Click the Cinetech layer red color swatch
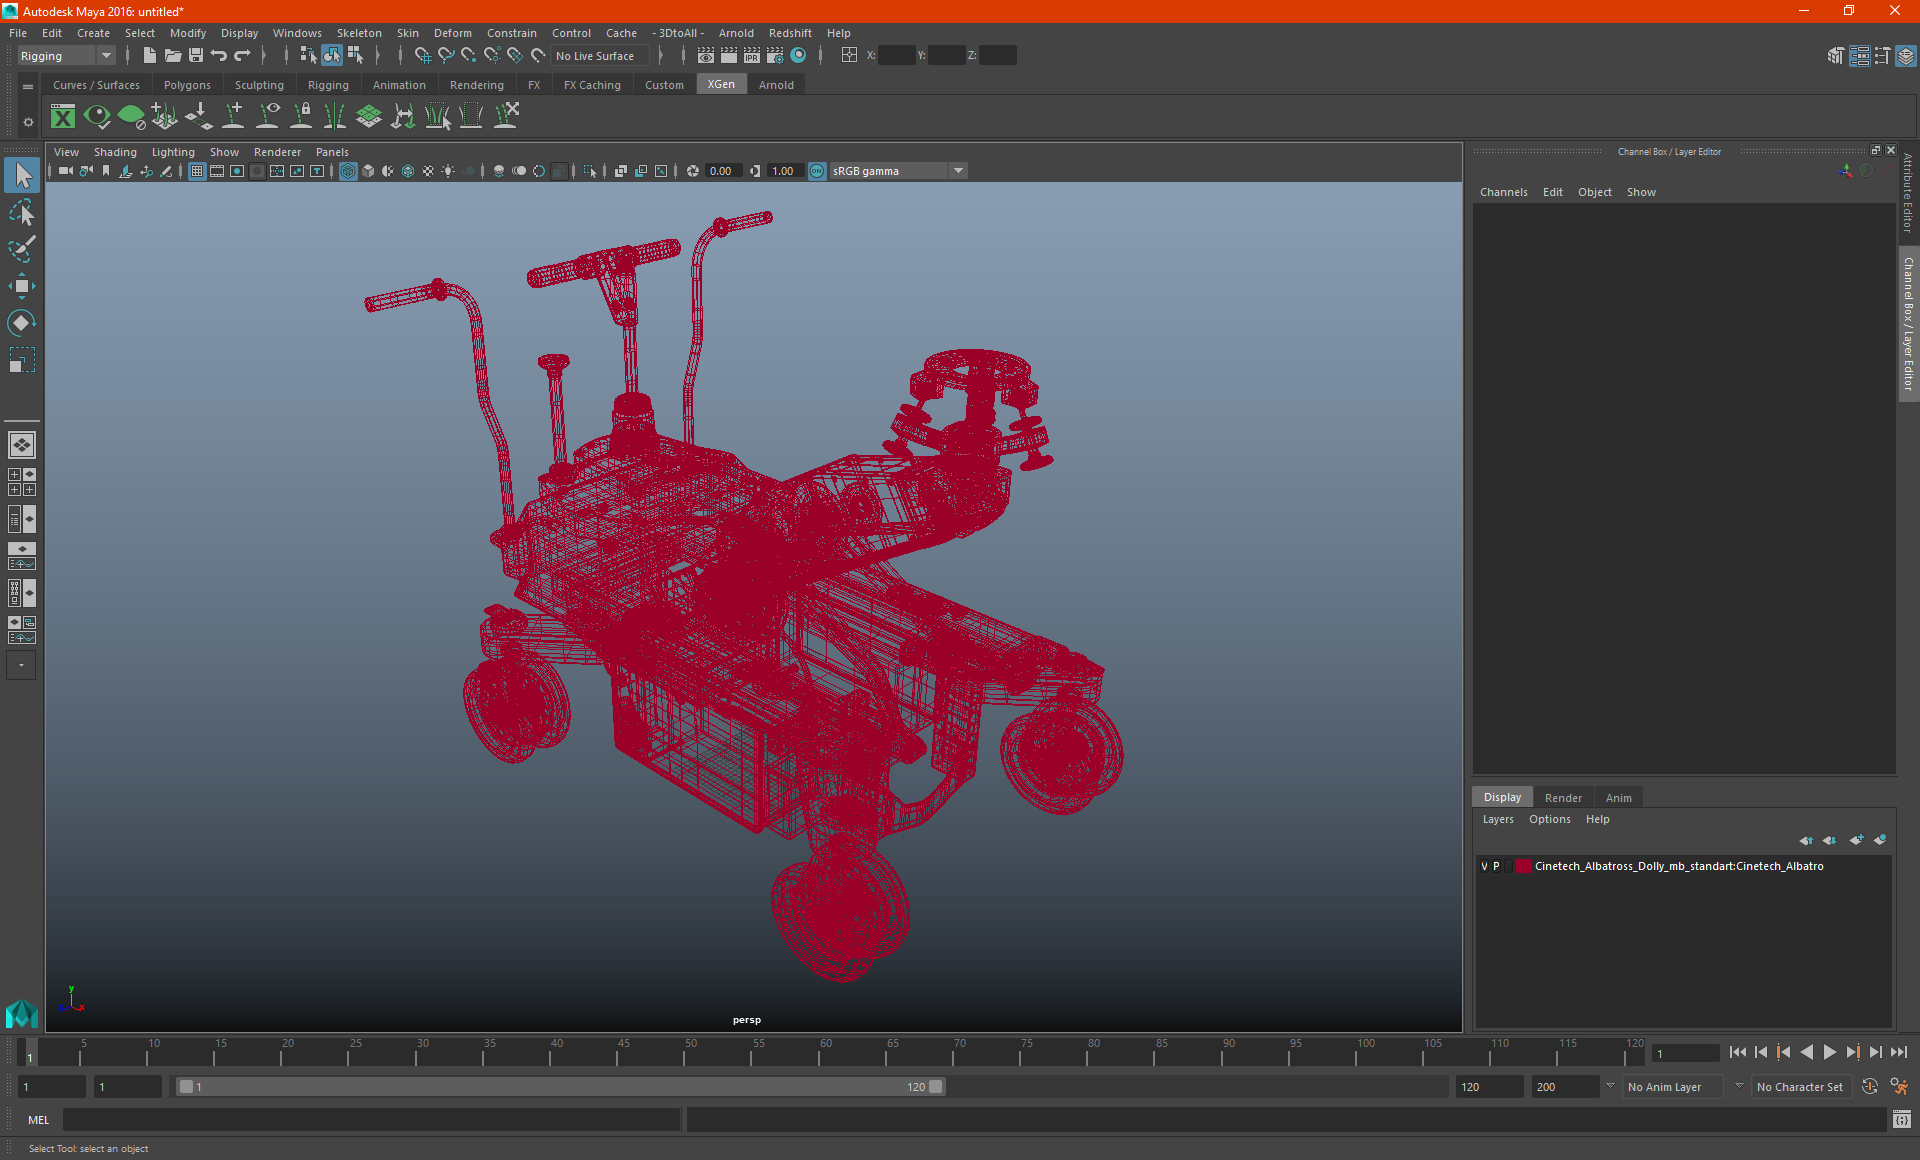 click(x=1523, y=866)
